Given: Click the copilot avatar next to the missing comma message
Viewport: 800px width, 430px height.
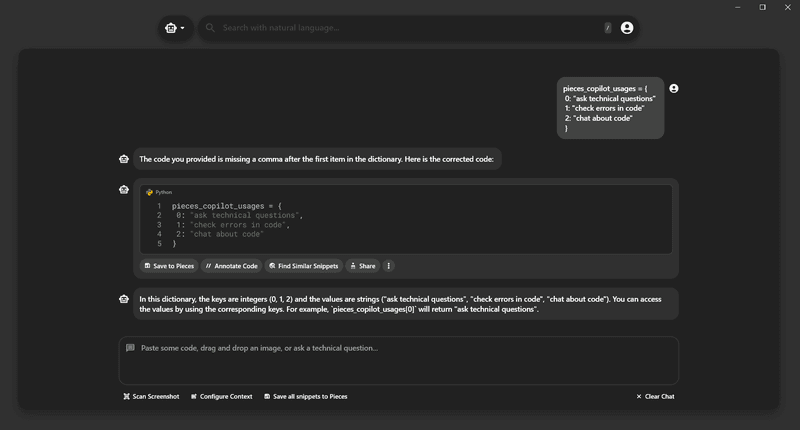Looking at the screenshot, I should [123, 159].
